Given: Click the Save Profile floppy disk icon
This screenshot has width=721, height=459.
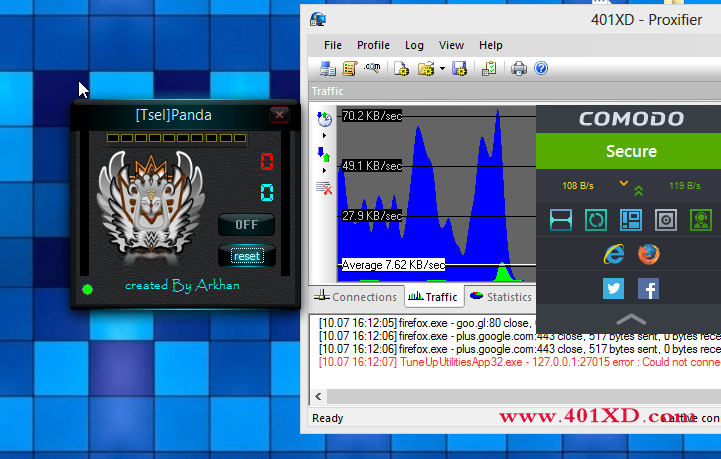Looking at the screenshot, I should tap(459, 69).
